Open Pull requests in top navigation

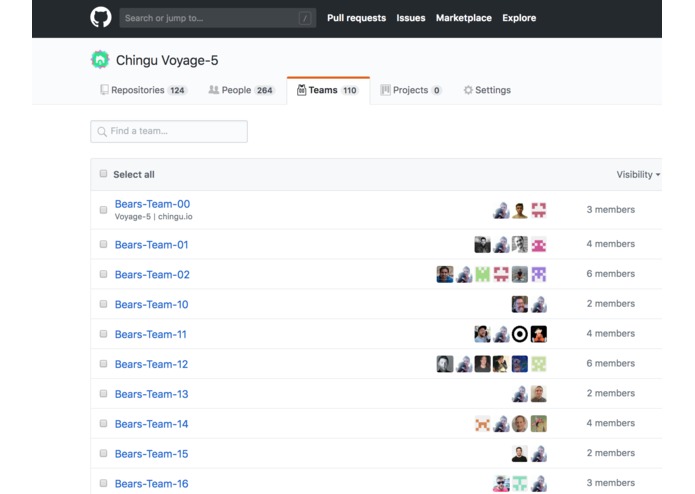point(356,18)
